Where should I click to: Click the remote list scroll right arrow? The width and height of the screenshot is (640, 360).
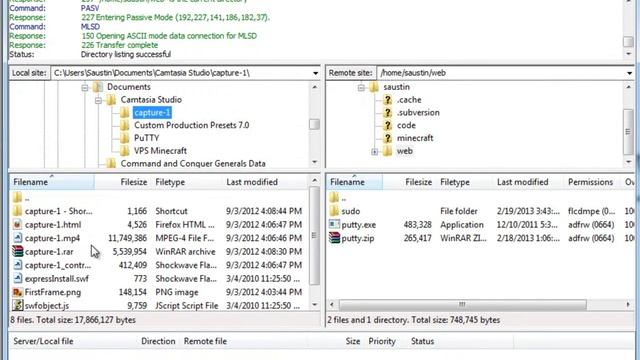[x=628, y=304]
